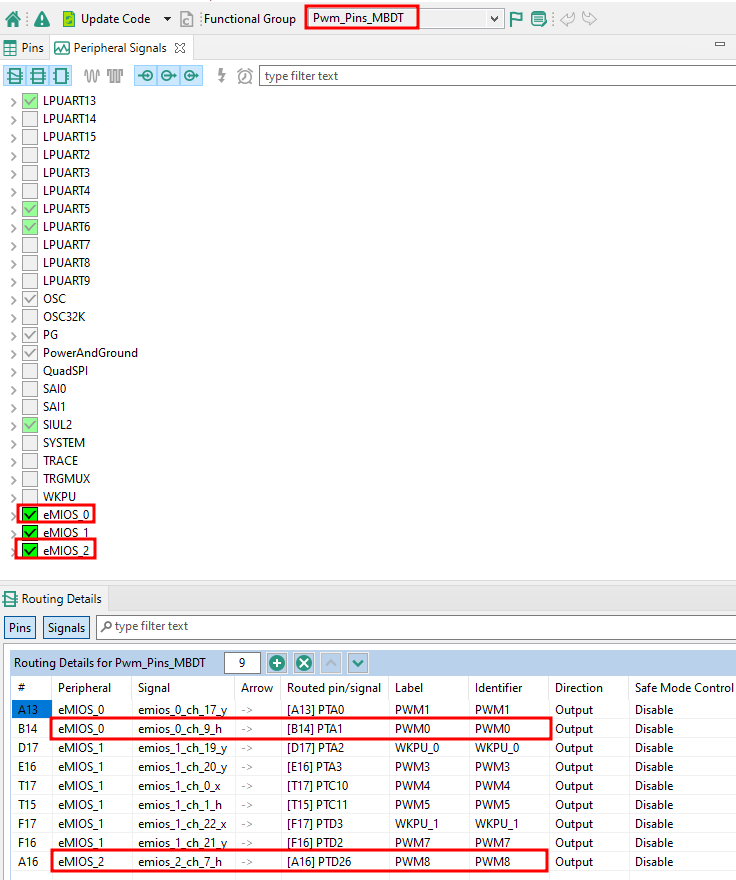Expand the PowerAndGround tree node

coord(13,354)
